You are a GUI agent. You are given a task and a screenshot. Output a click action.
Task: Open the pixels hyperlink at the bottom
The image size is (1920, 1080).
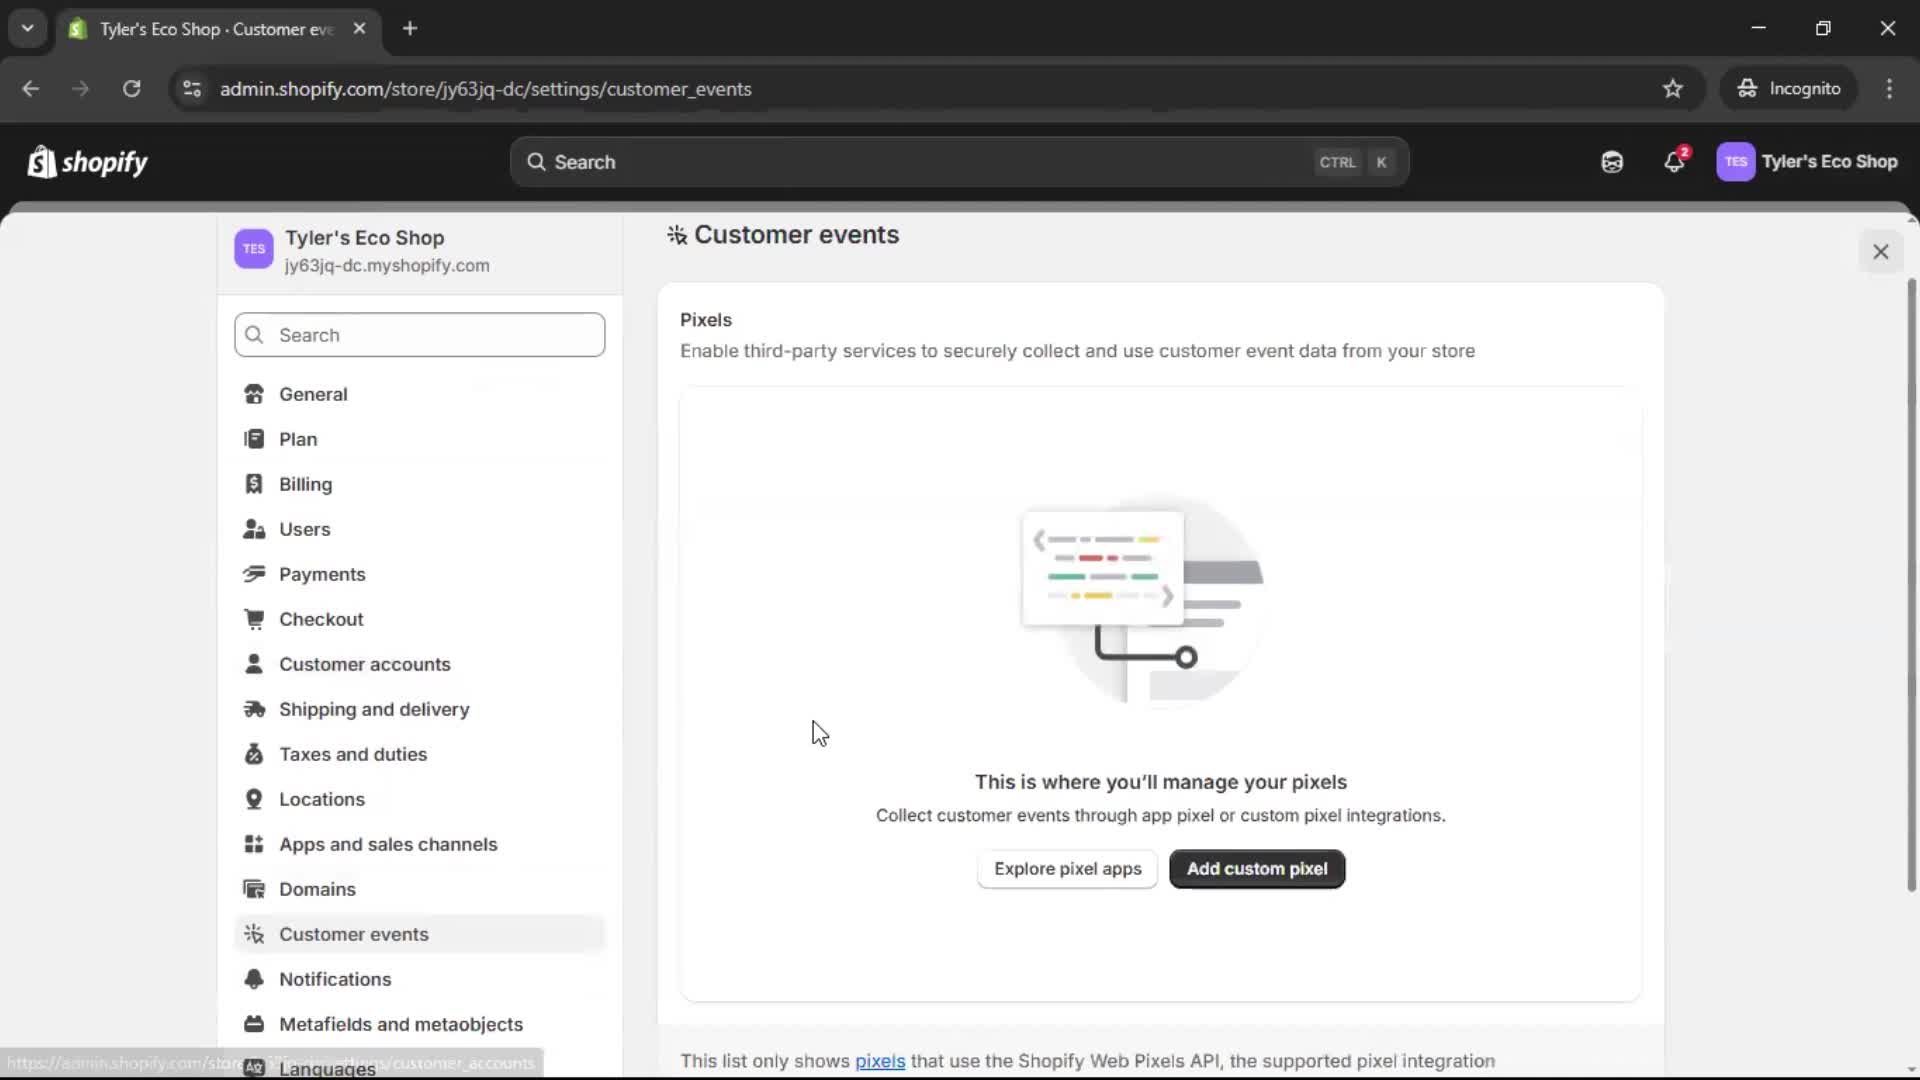pyautogui.click(x=880, y=1061)
